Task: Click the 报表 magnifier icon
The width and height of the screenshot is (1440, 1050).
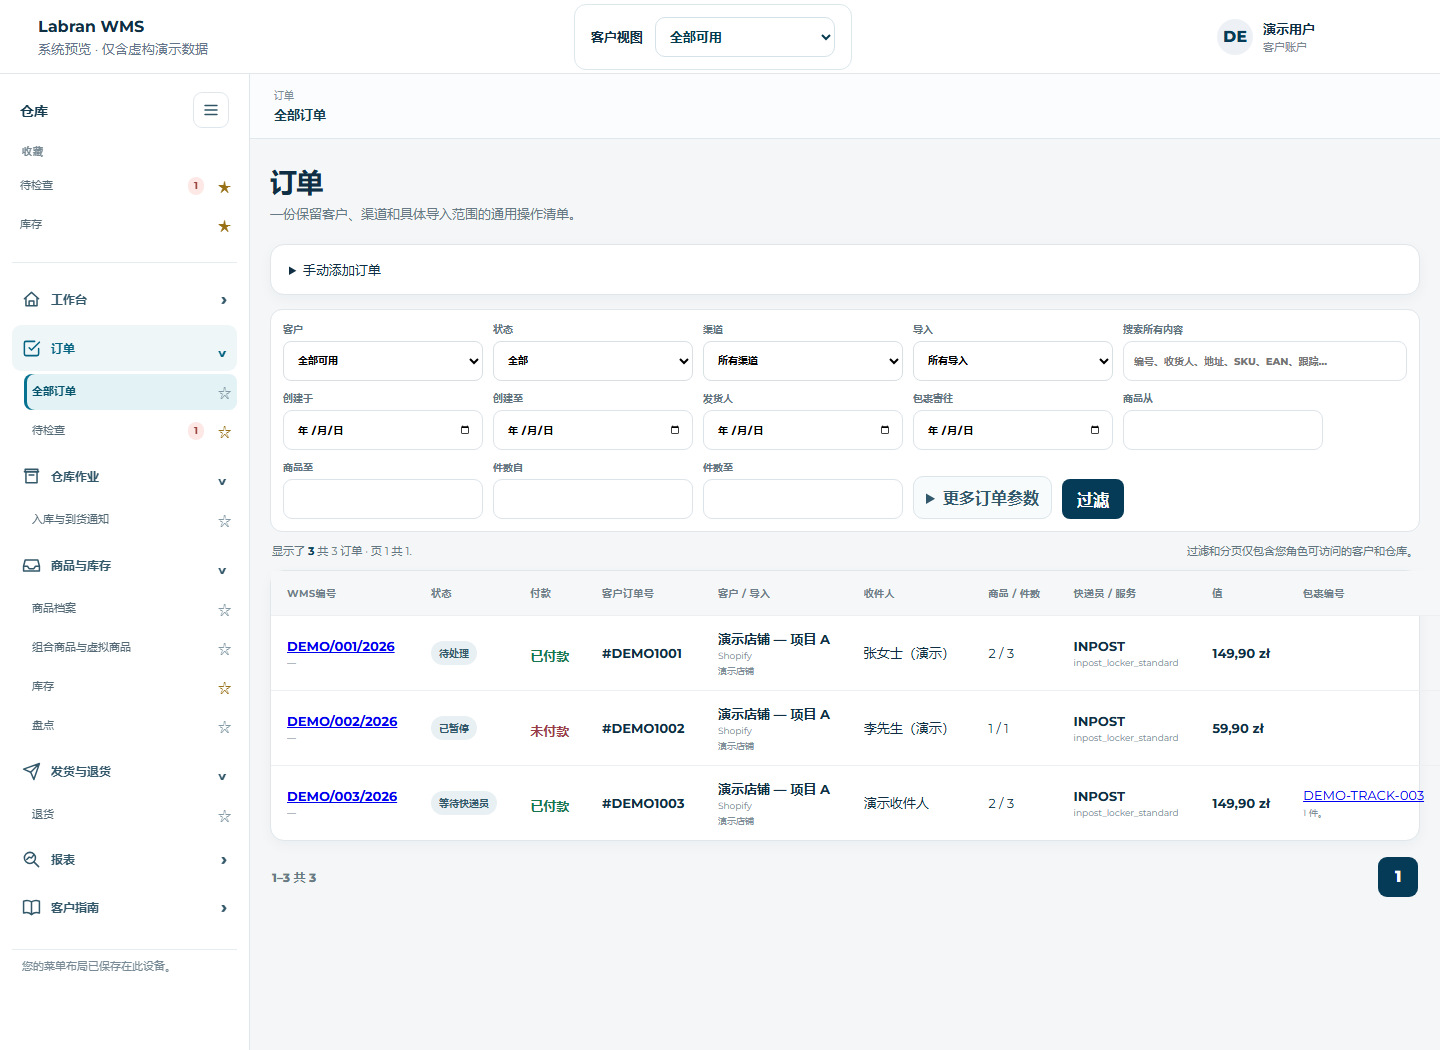Action: 32,859
